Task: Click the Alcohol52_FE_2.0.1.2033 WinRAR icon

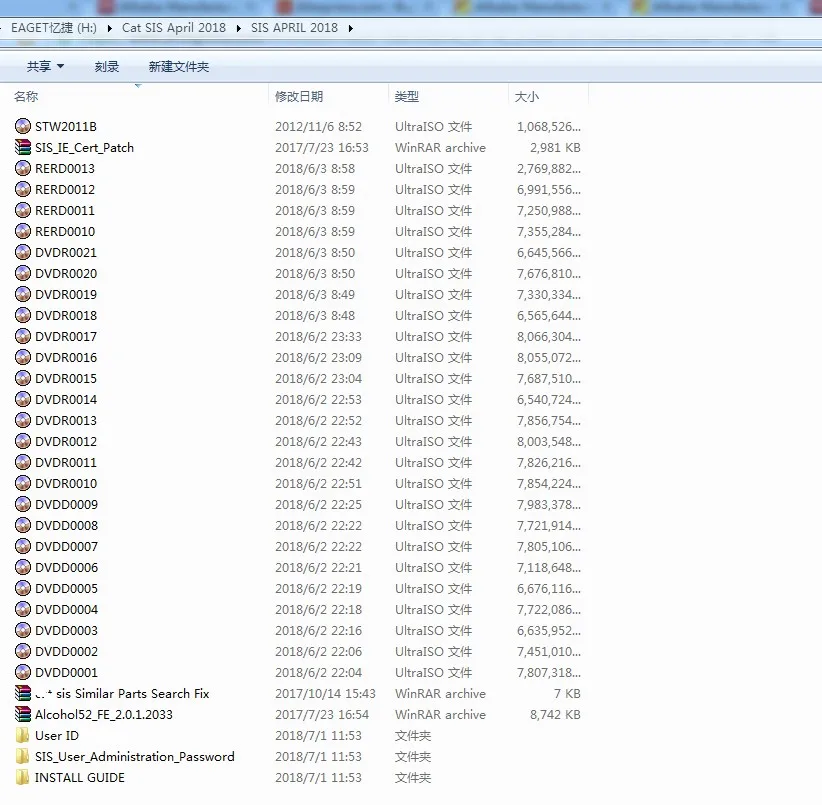Action: pos(23,714)
